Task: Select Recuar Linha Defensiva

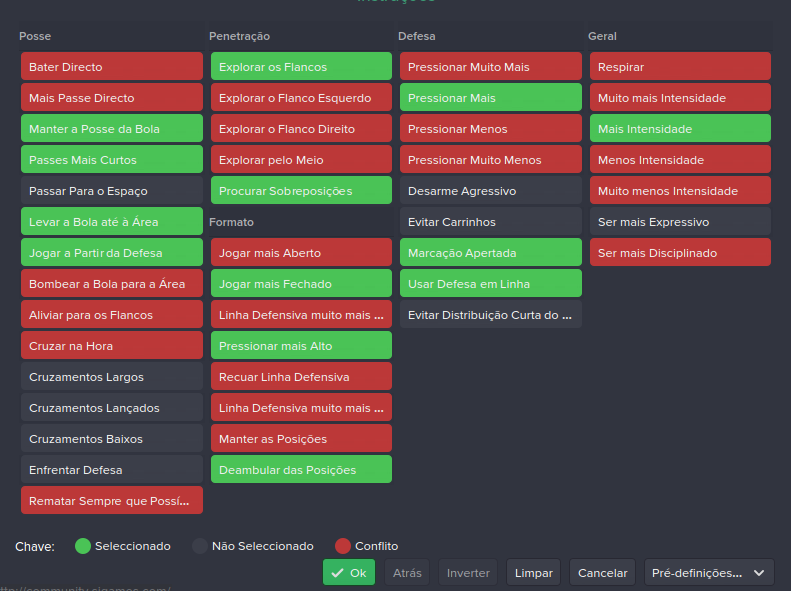Action: [301, 377]
